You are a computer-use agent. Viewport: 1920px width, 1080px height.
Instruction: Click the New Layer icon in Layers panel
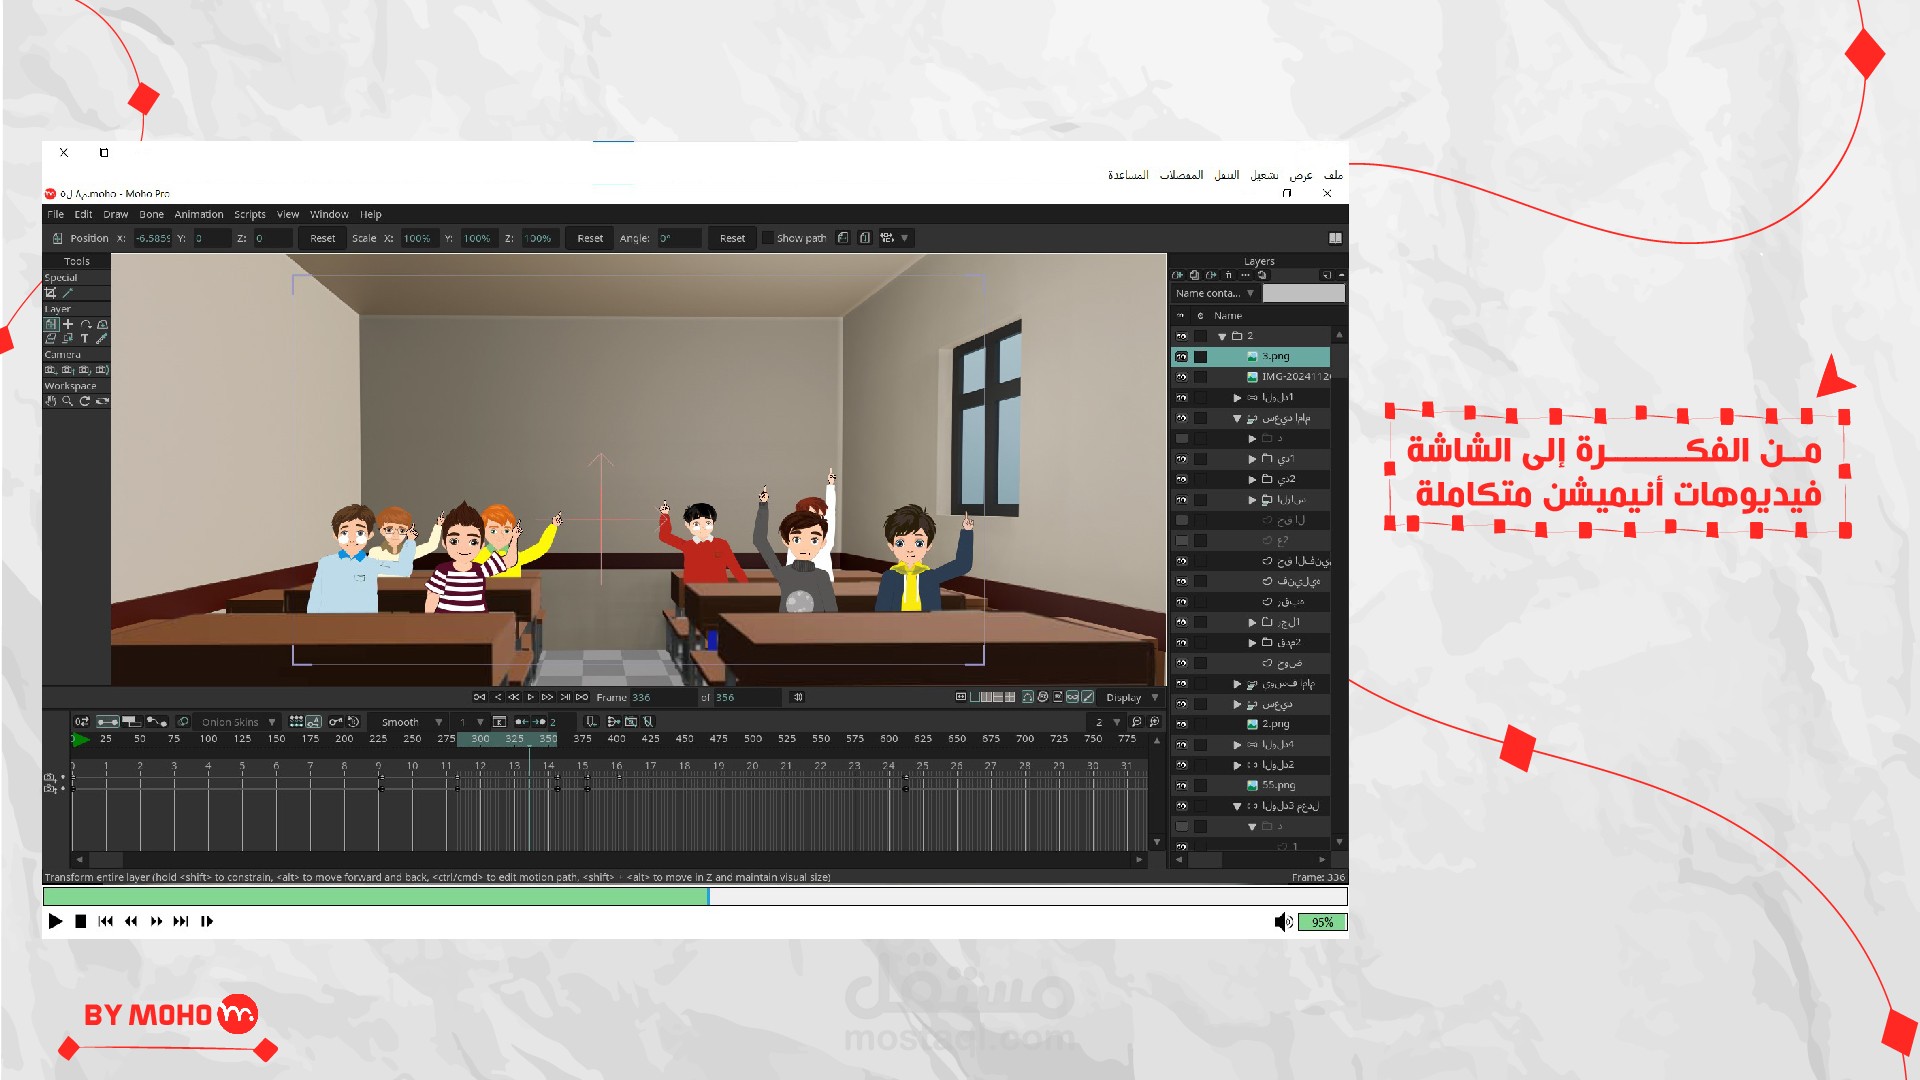point(1178,275)
